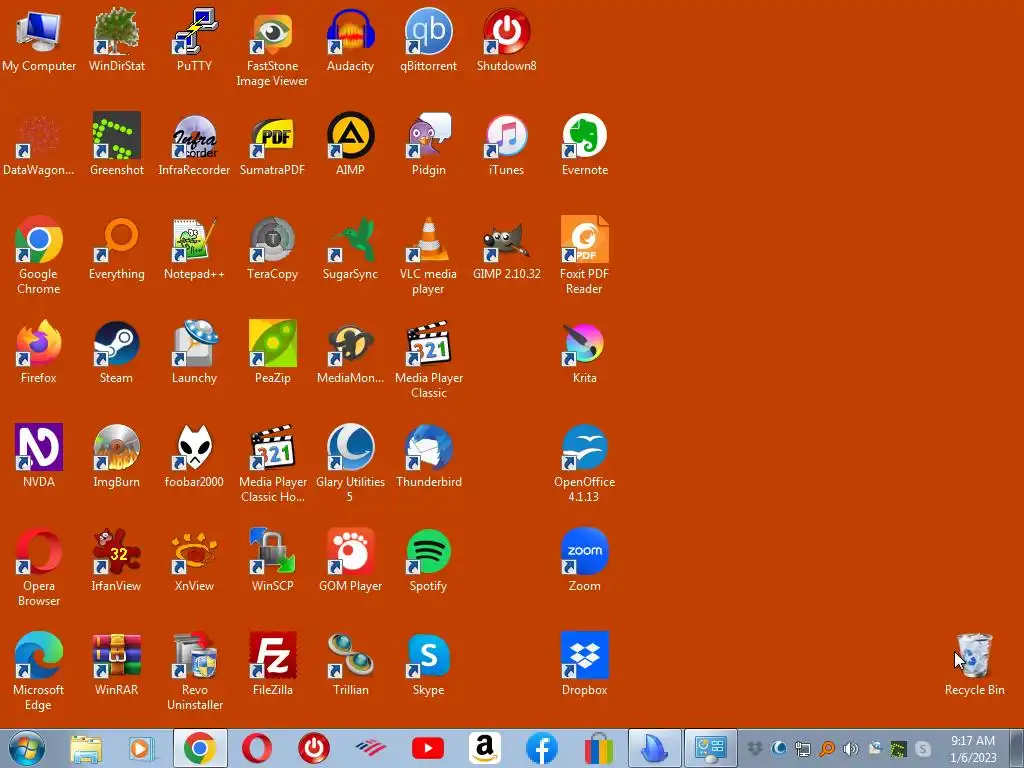Click the Greenshot desktop icon
The image size is (1024, 768).
click(x=116, y=135)
